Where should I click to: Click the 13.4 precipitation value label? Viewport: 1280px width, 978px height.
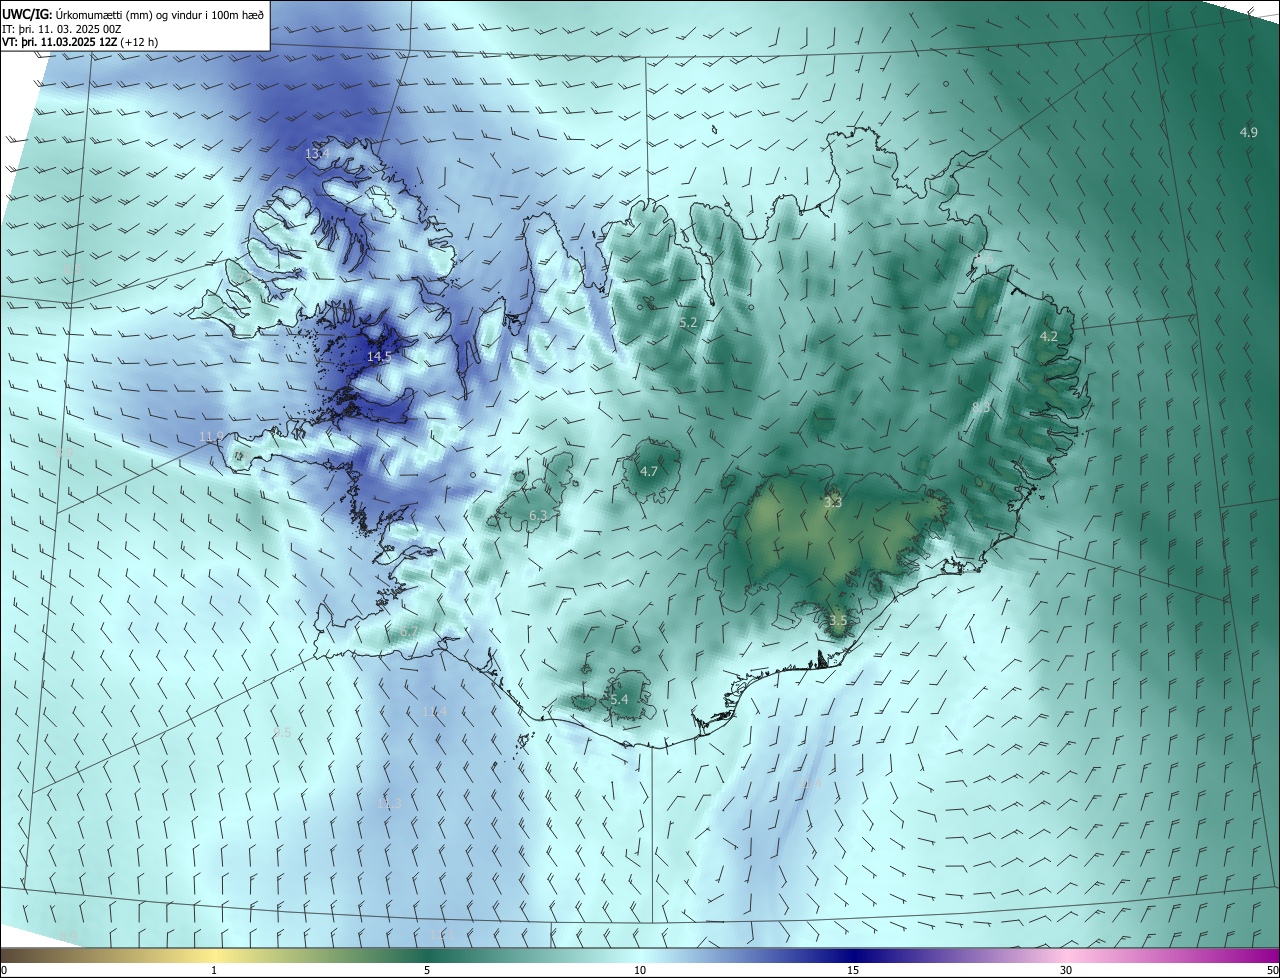click(x=317, y=154)
